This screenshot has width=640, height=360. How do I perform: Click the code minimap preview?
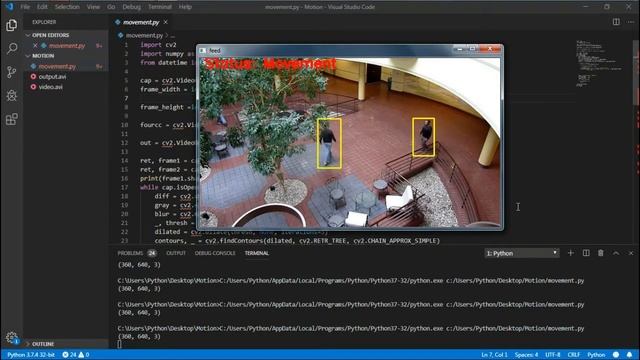coord(599,63)
